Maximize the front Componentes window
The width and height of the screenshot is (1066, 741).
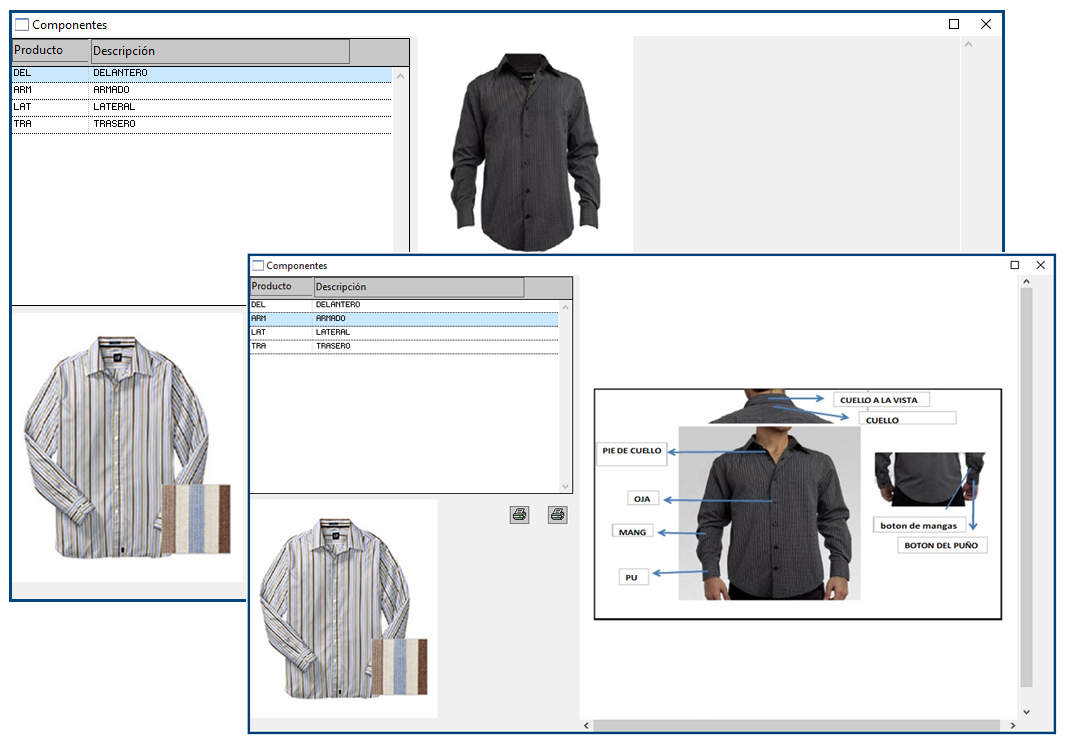[1014, 265]
